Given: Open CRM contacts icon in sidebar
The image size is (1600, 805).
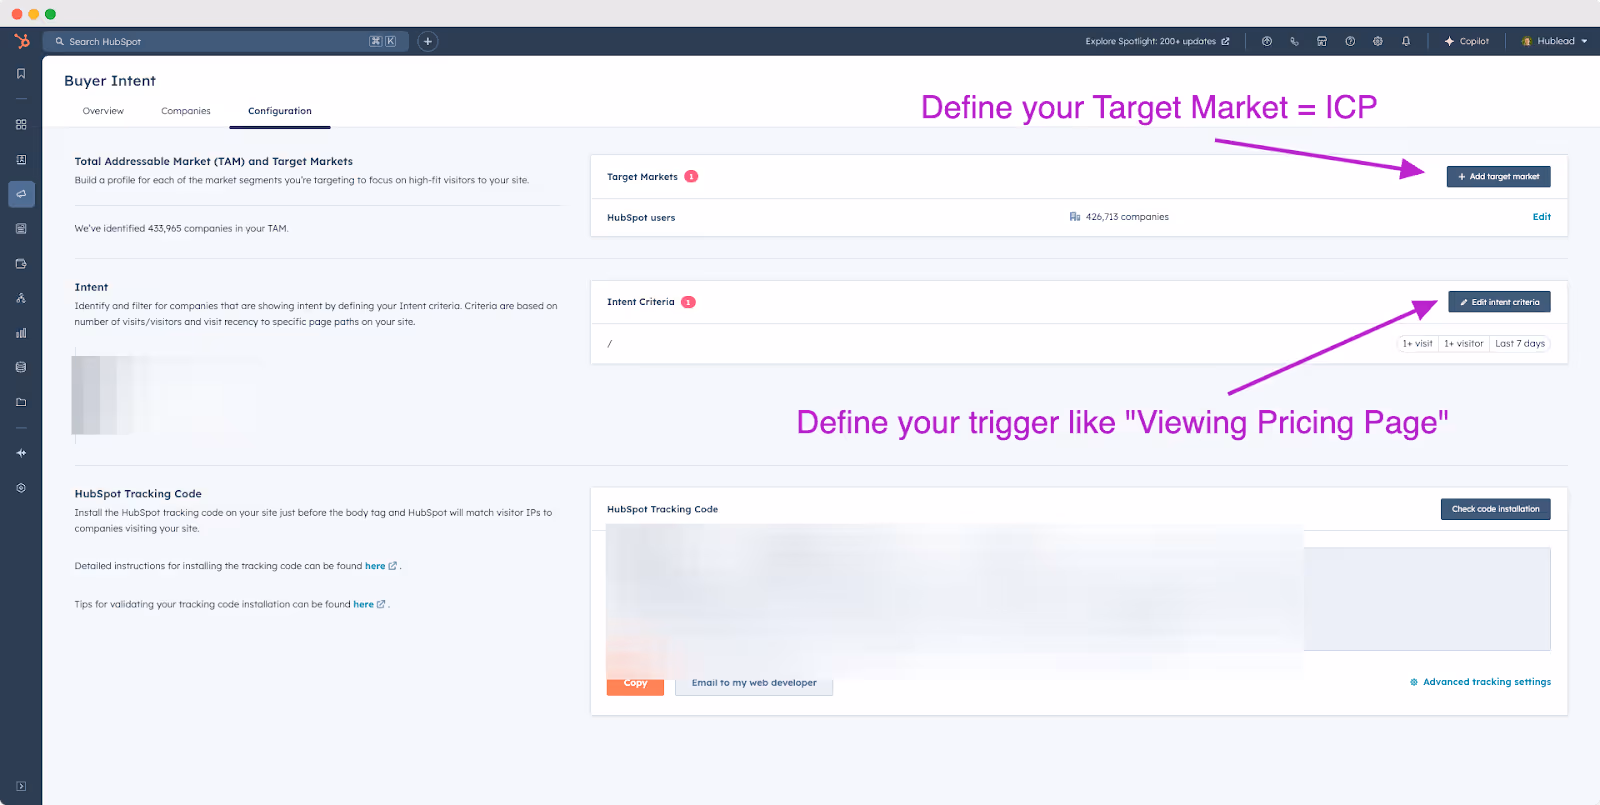Looking at the screenshot, I should tap(21, 160).
